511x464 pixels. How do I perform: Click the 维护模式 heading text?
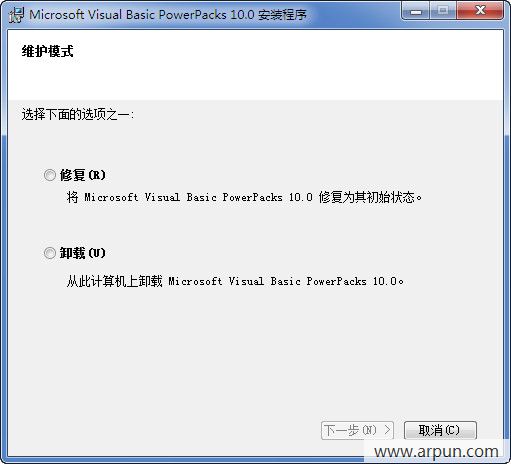click(x=47, y=51)
